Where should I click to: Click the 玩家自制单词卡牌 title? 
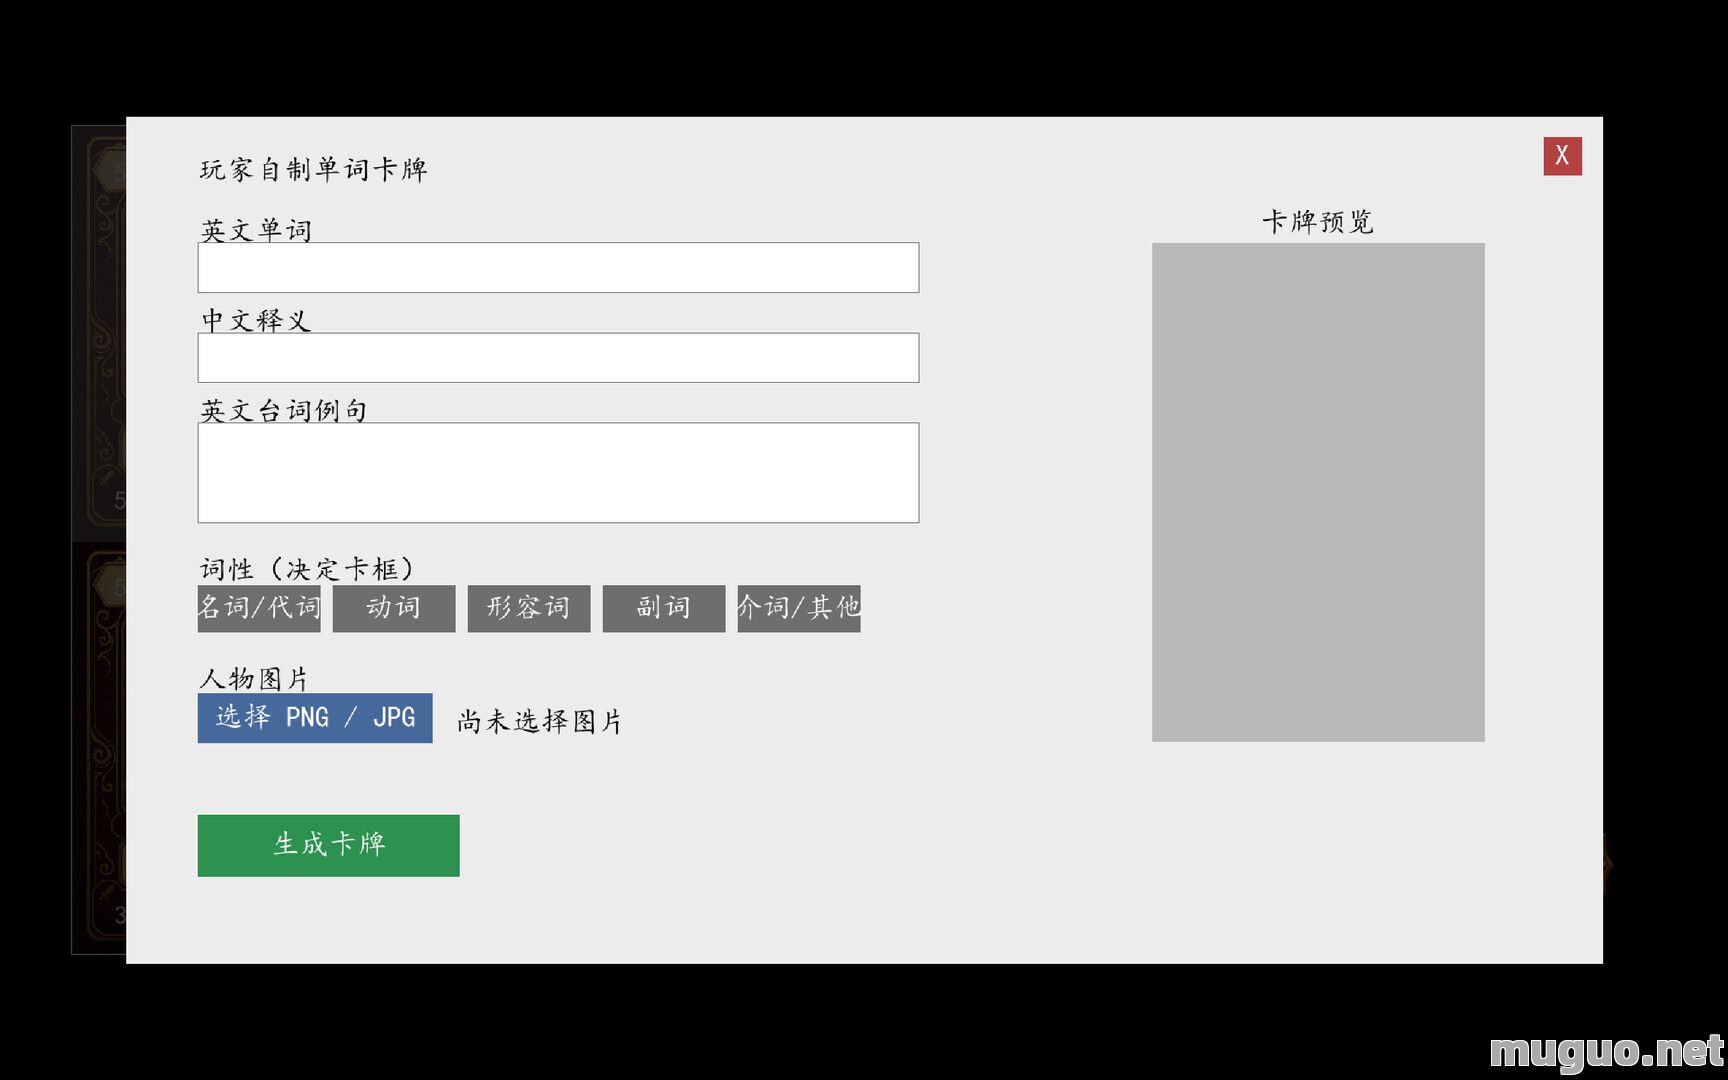(314, 169)
